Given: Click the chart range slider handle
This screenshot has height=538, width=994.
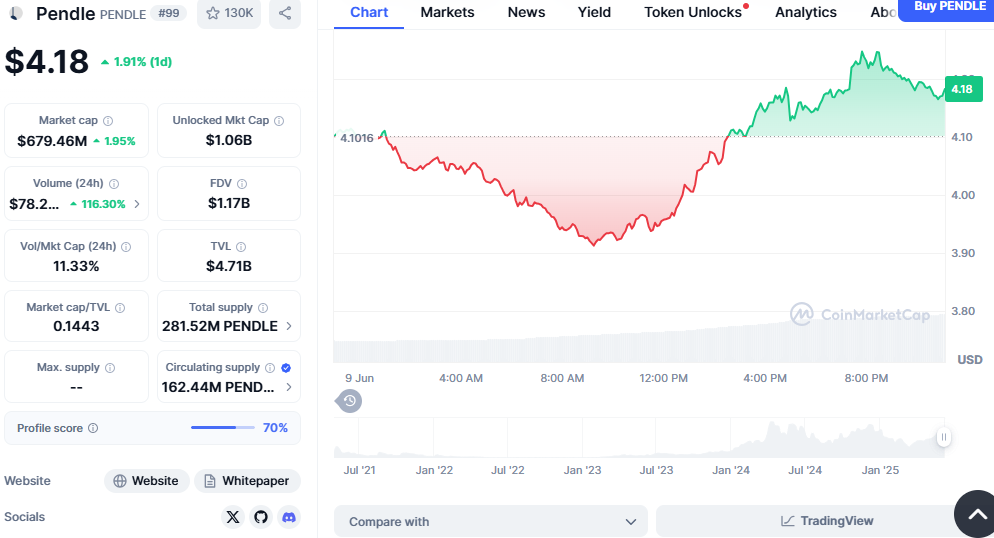Looking at the screenshot, I should point(943,437).
